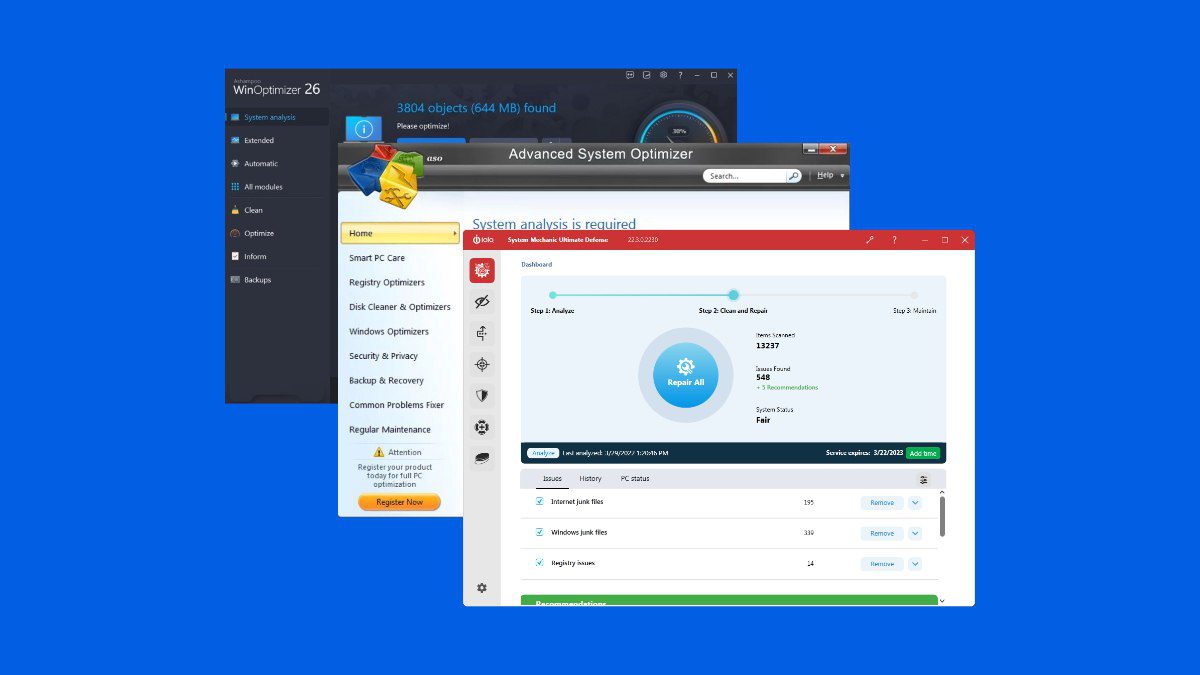The height and width of the screenshot is (675, 1200).
Task: Click the colorful cube logo of Advanced System Optimizer
Action: [x=386, y=177]
